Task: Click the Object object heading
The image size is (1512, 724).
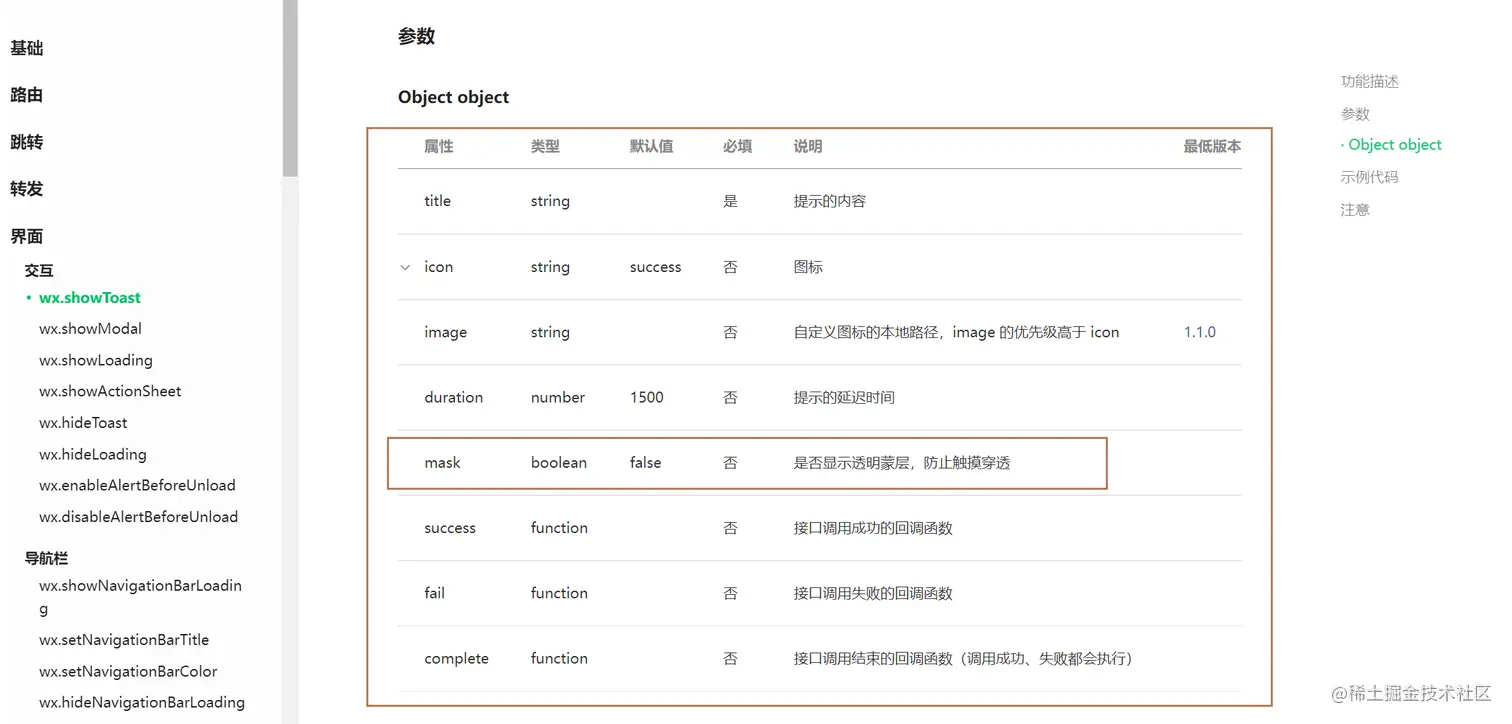Action: pyautogui.click(x=454, y=97)
